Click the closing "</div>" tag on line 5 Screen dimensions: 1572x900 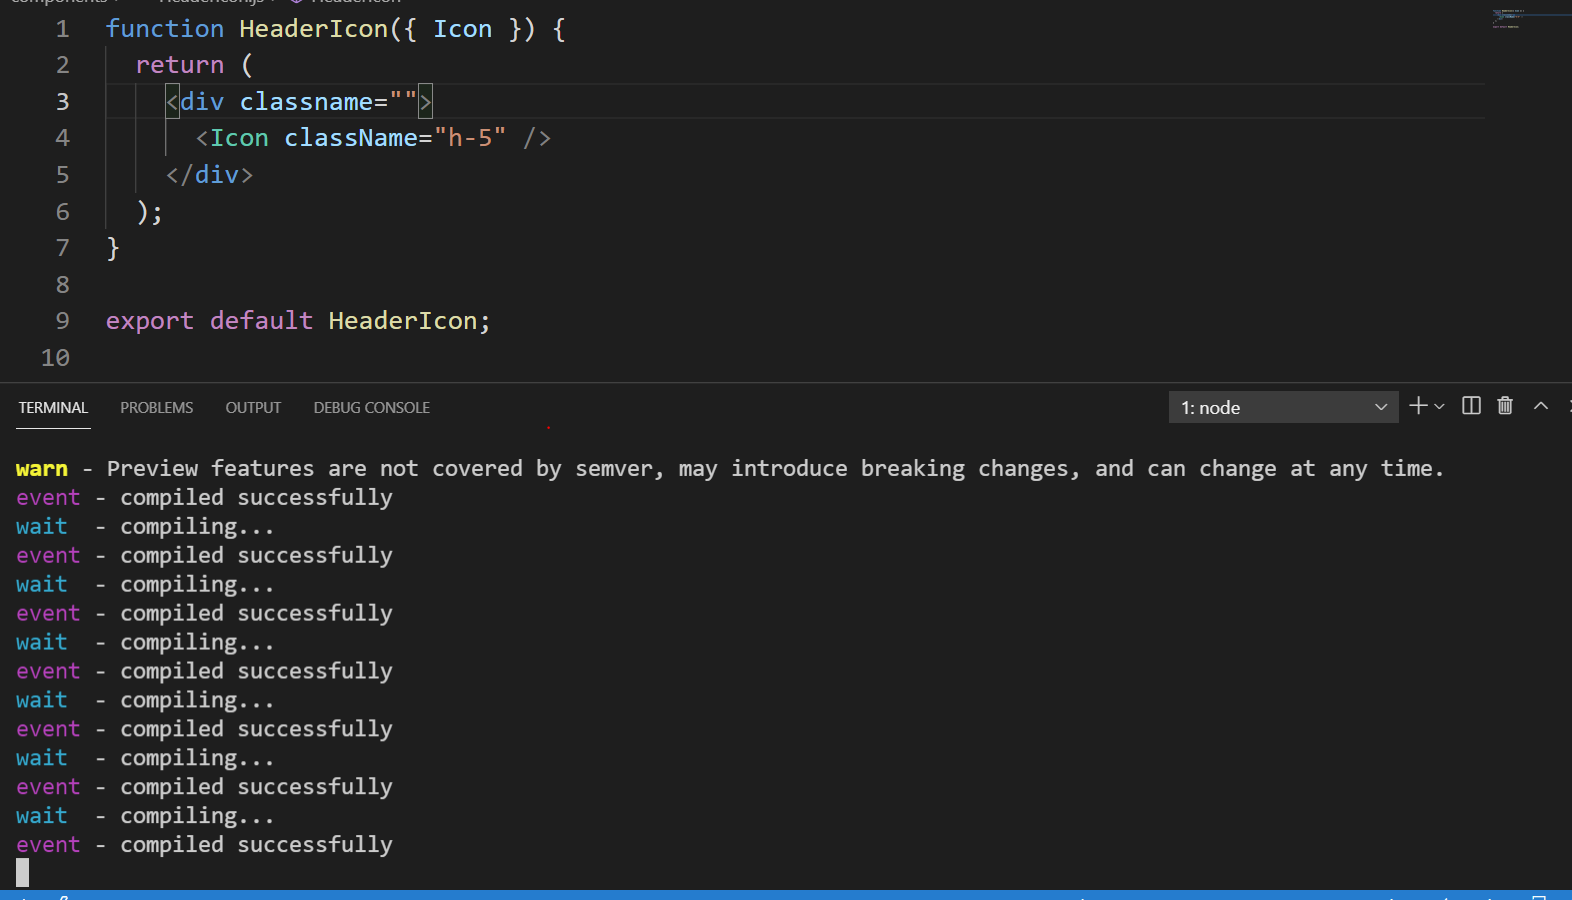pyautogui.click(x=210, y=175)
